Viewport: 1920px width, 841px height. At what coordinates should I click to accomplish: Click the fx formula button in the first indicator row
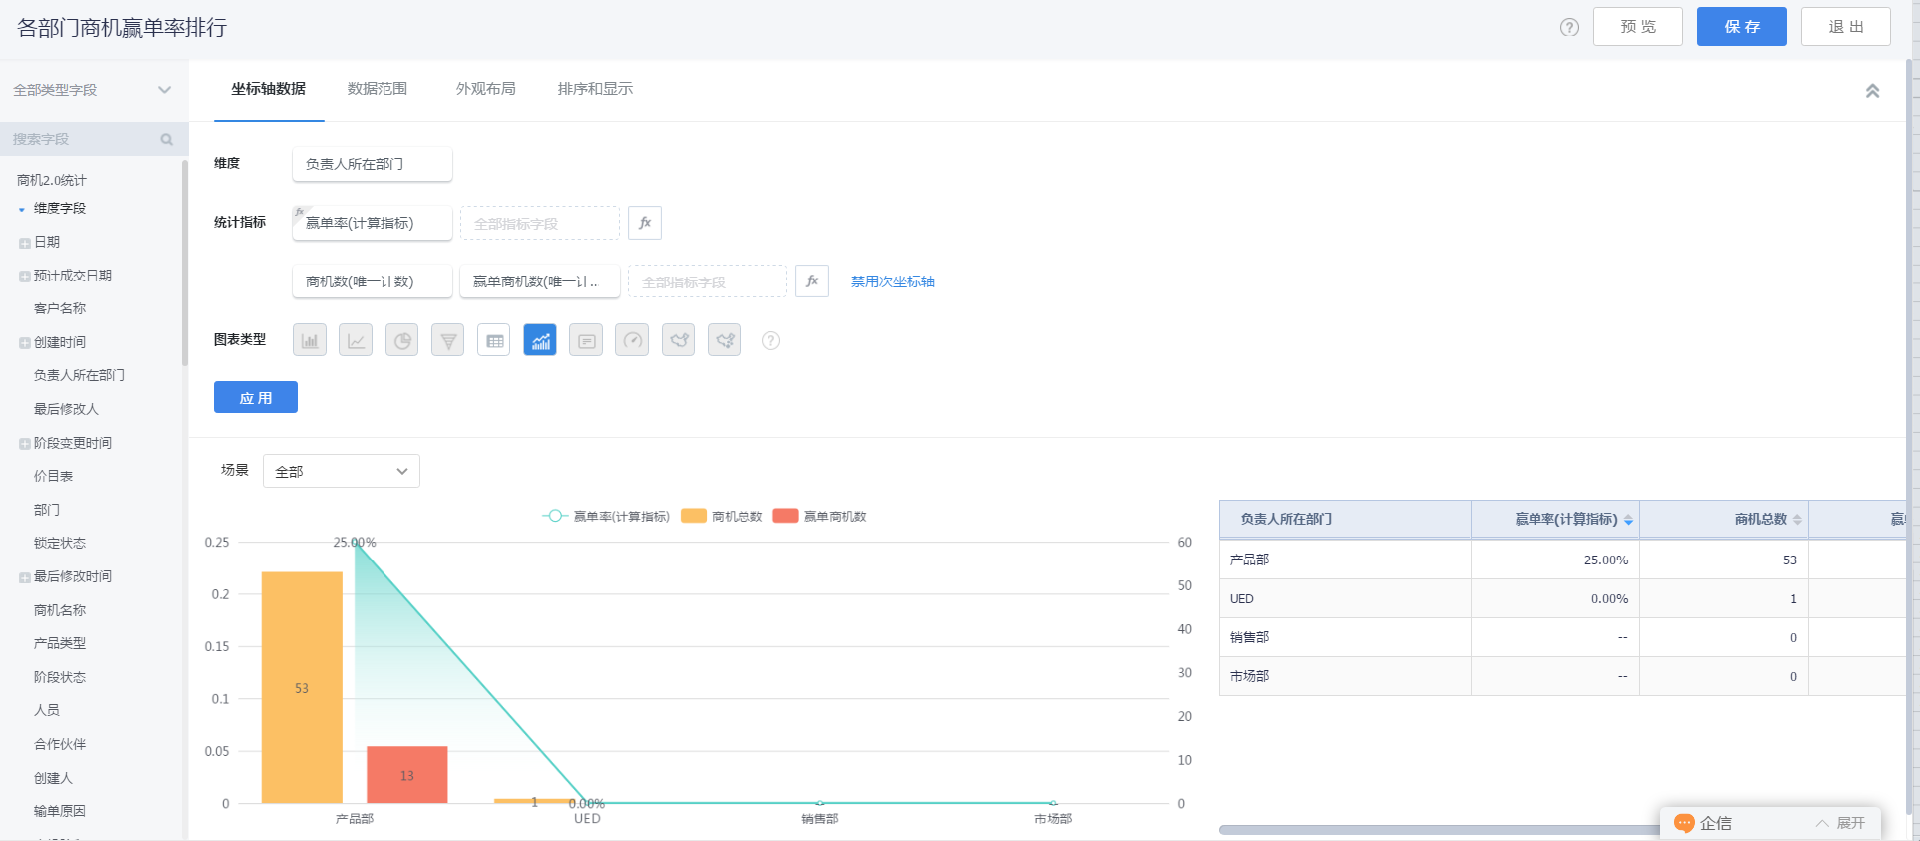tap(645, 223)
